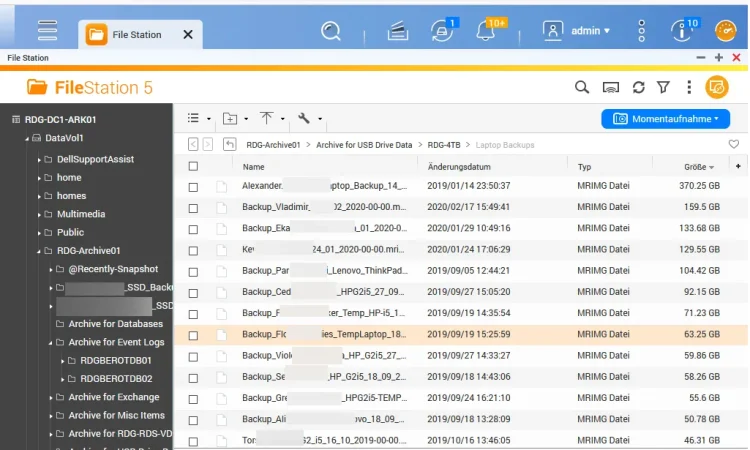
Task: Tick the checkbox for the Alexander backup file
Action: pos(193,186)
